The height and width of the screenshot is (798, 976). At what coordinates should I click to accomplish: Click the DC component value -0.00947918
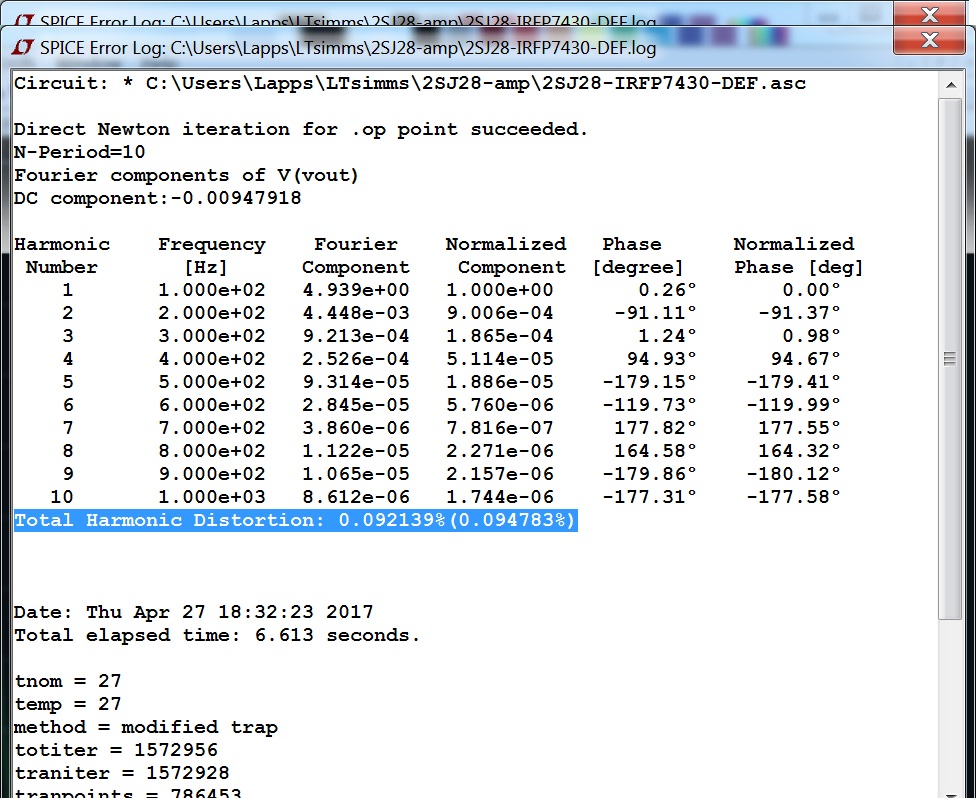coord(235,199)
